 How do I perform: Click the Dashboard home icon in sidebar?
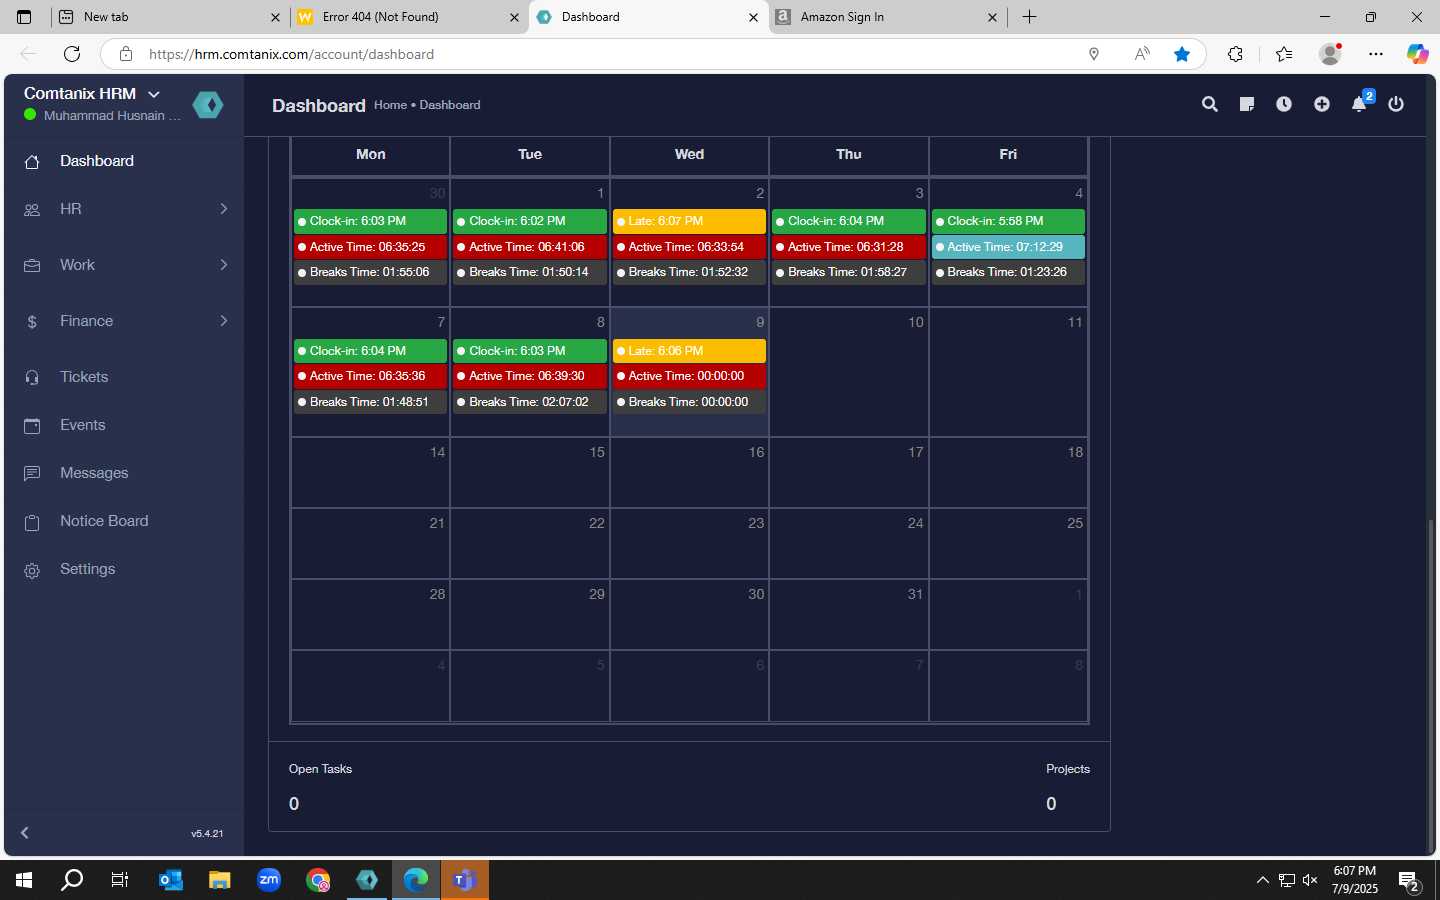[x=32, y=161]
